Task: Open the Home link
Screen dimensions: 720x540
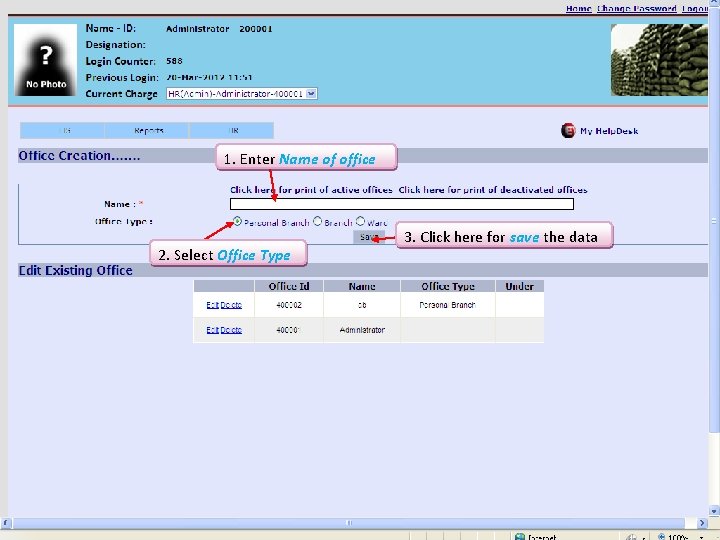Action: (x=579, y=8)
